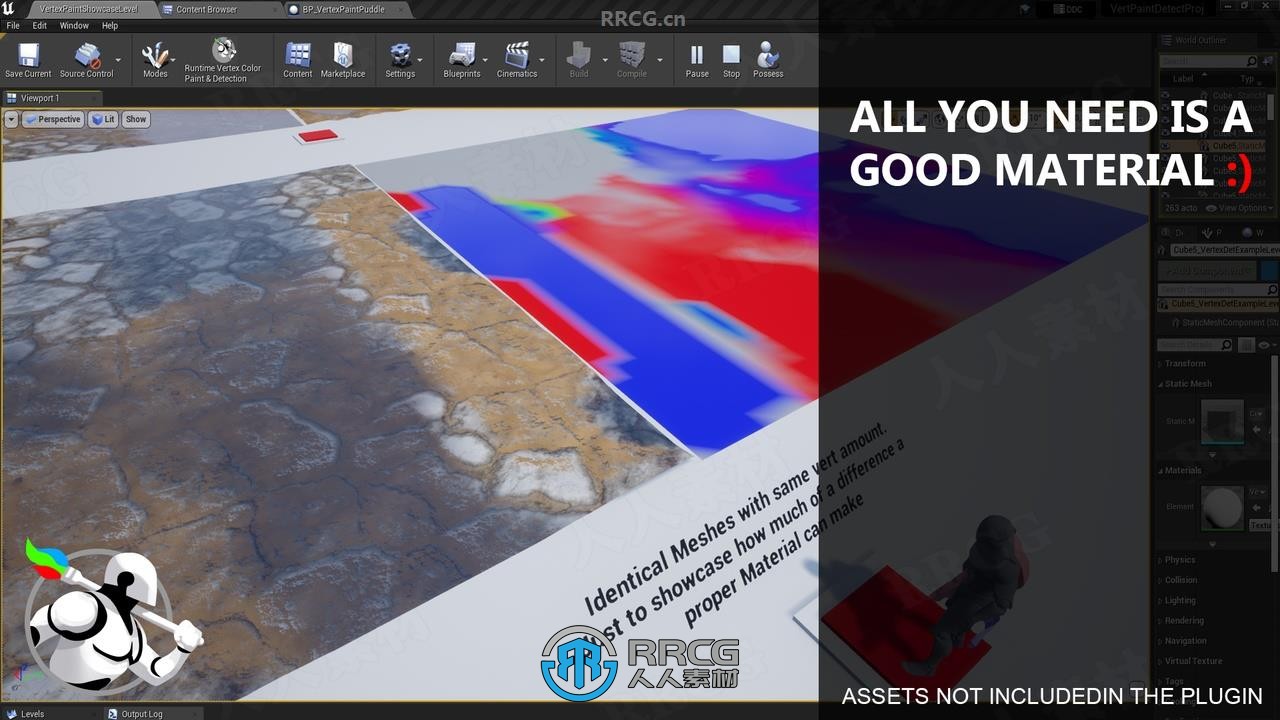Click the Search Details magnifier icon
The image size is (1280, 720).
(1229, 345)
